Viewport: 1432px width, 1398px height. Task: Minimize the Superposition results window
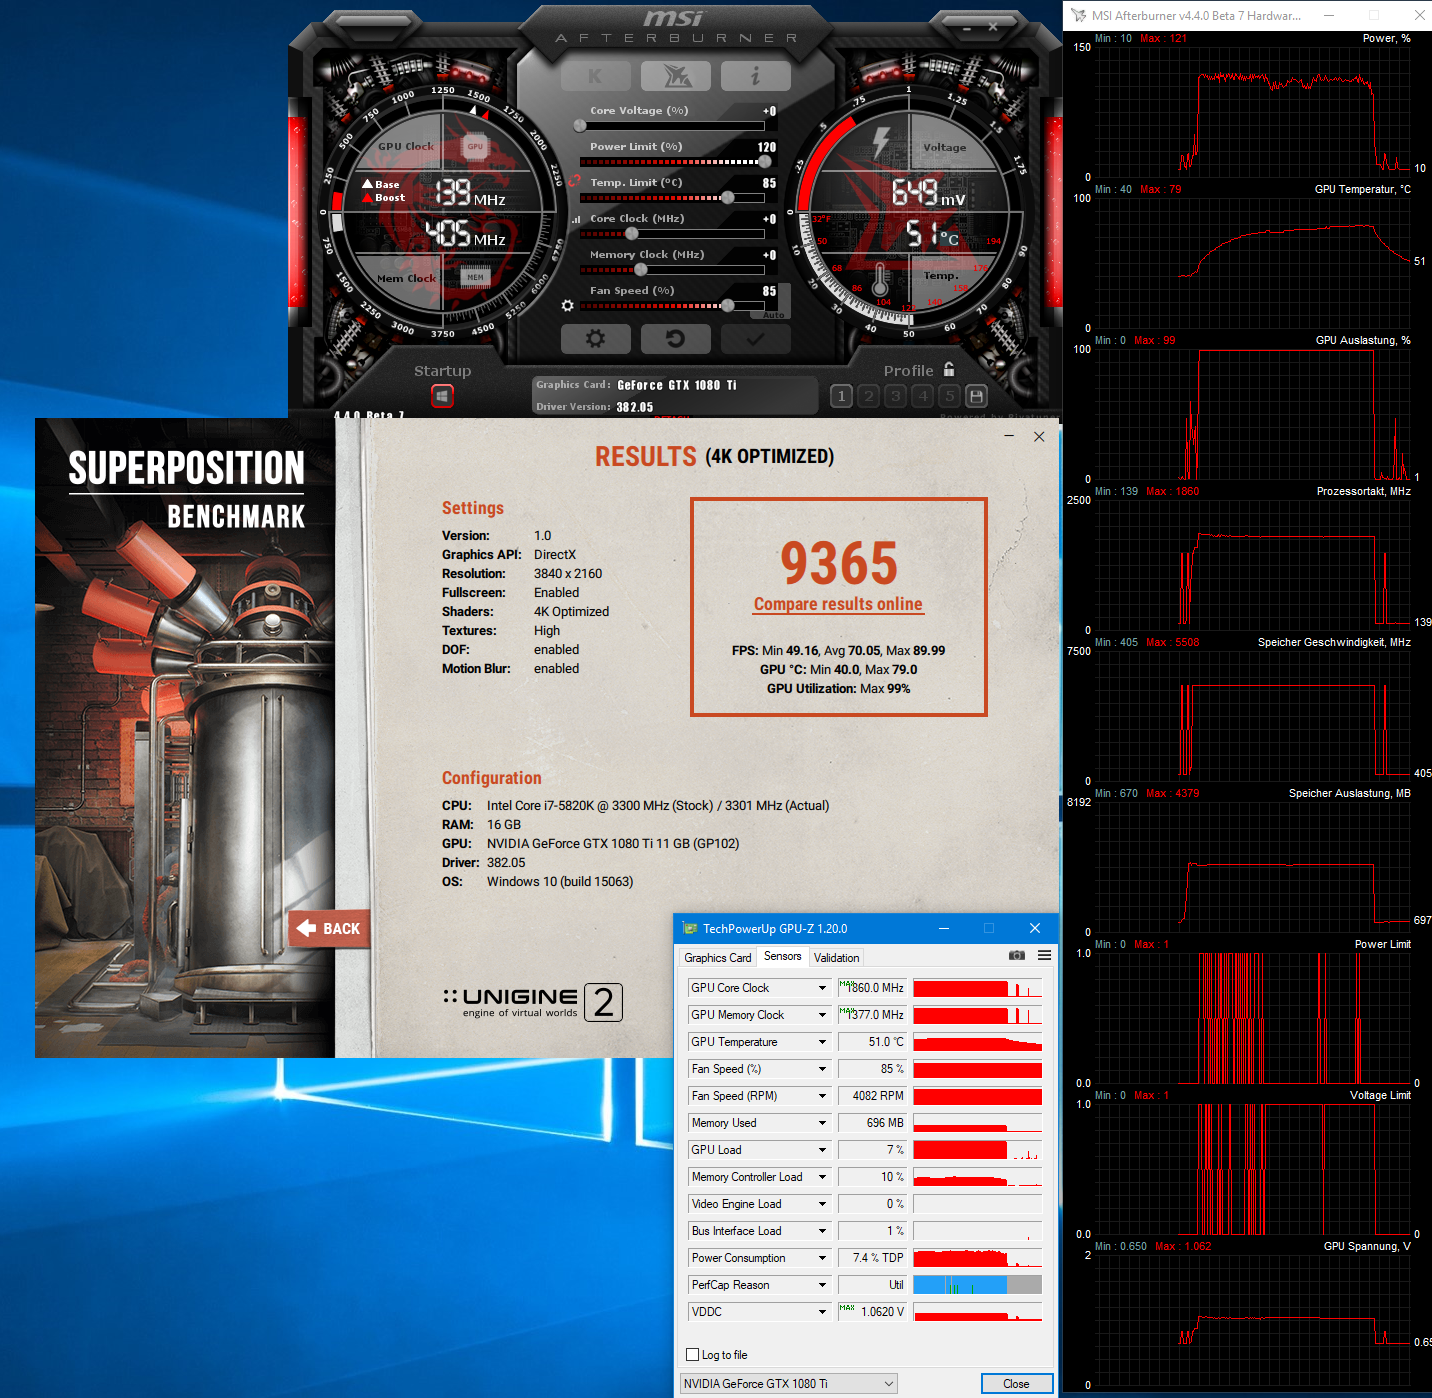(x=1009, y=436)
